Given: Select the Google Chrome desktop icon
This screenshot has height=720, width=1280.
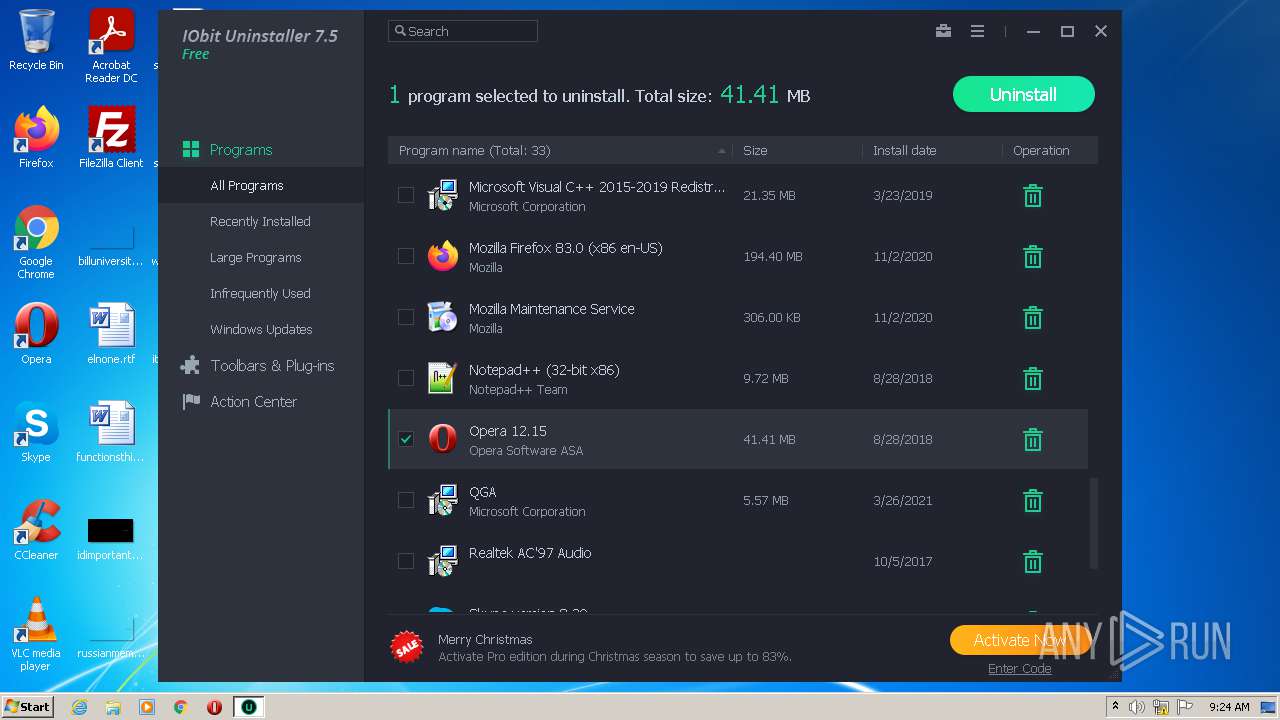Looking at the screenshot, I should tap(36, 242).
